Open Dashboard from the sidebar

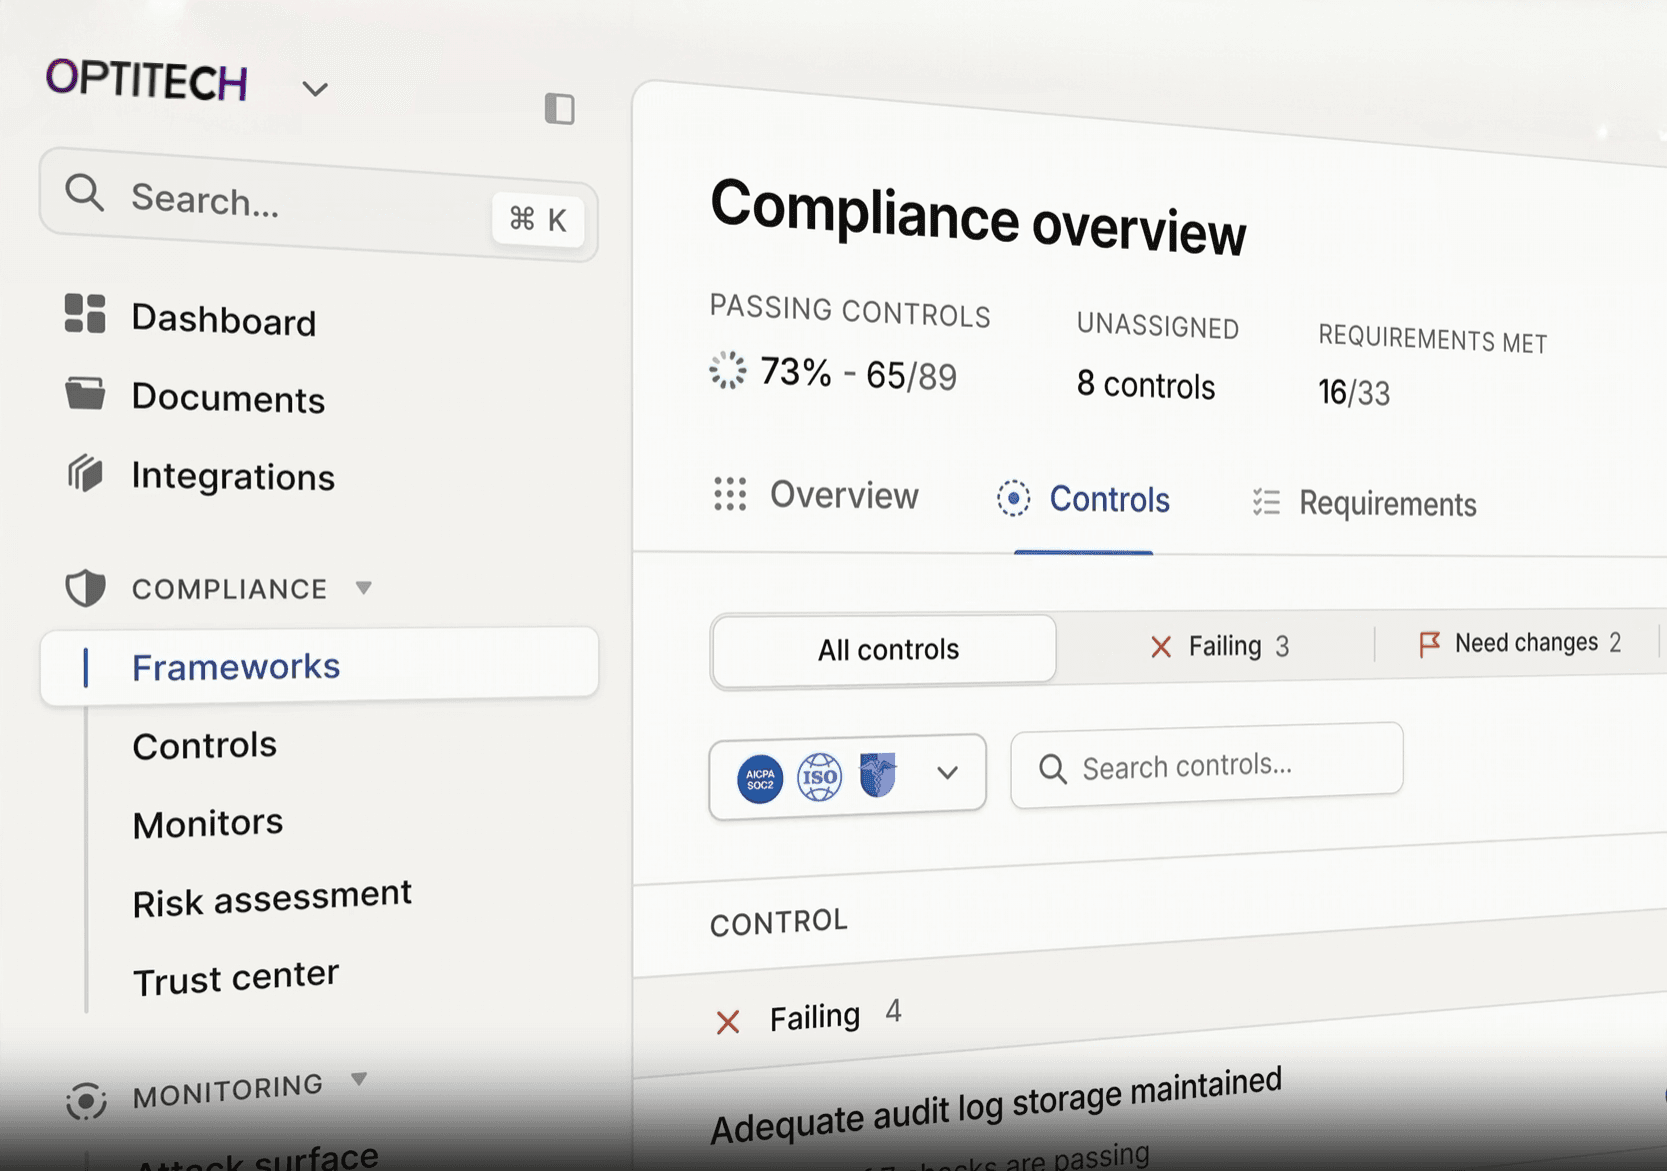[224, 320]
